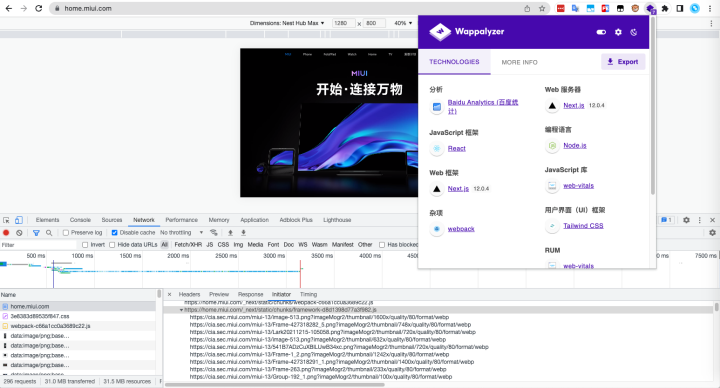Open network search magnifier icon
Viewport: 720px width, 388px height.
coord(49,233)
